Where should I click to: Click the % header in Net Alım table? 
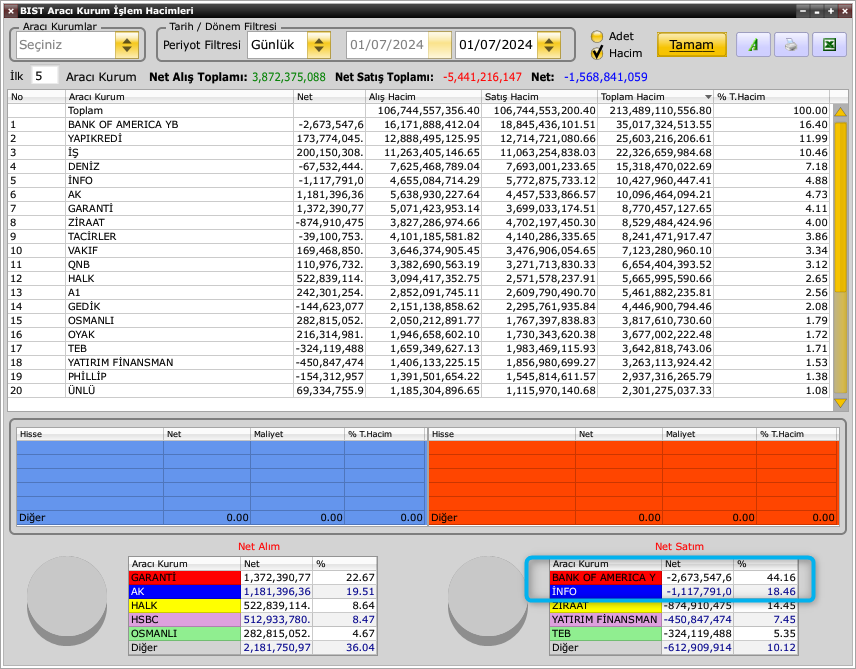(x=345, y=564)
